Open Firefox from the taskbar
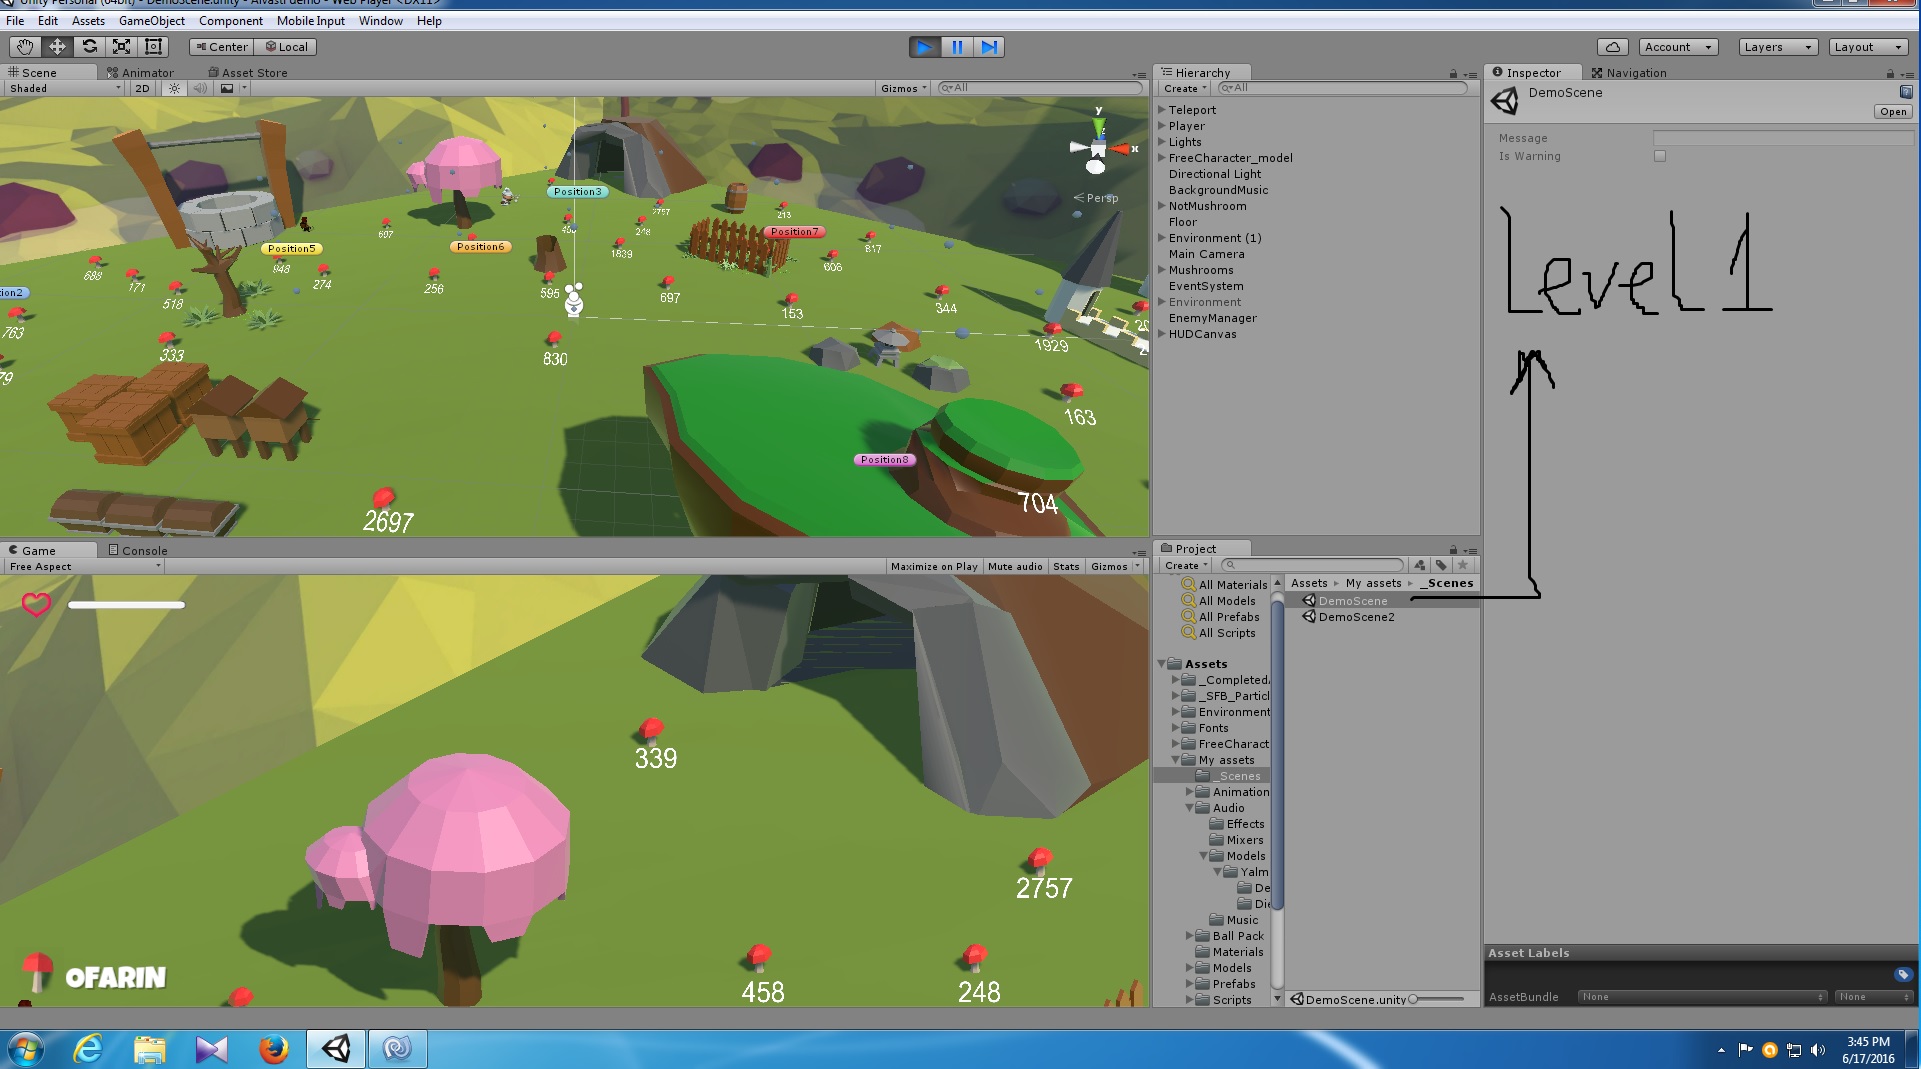 pos(273,1050)
